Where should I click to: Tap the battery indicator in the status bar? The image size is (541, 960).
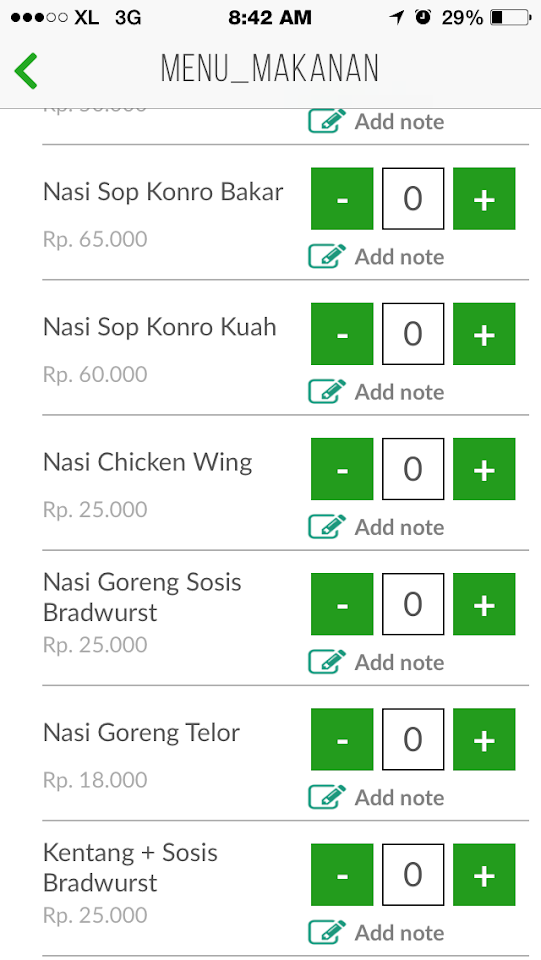pos(510,18)
